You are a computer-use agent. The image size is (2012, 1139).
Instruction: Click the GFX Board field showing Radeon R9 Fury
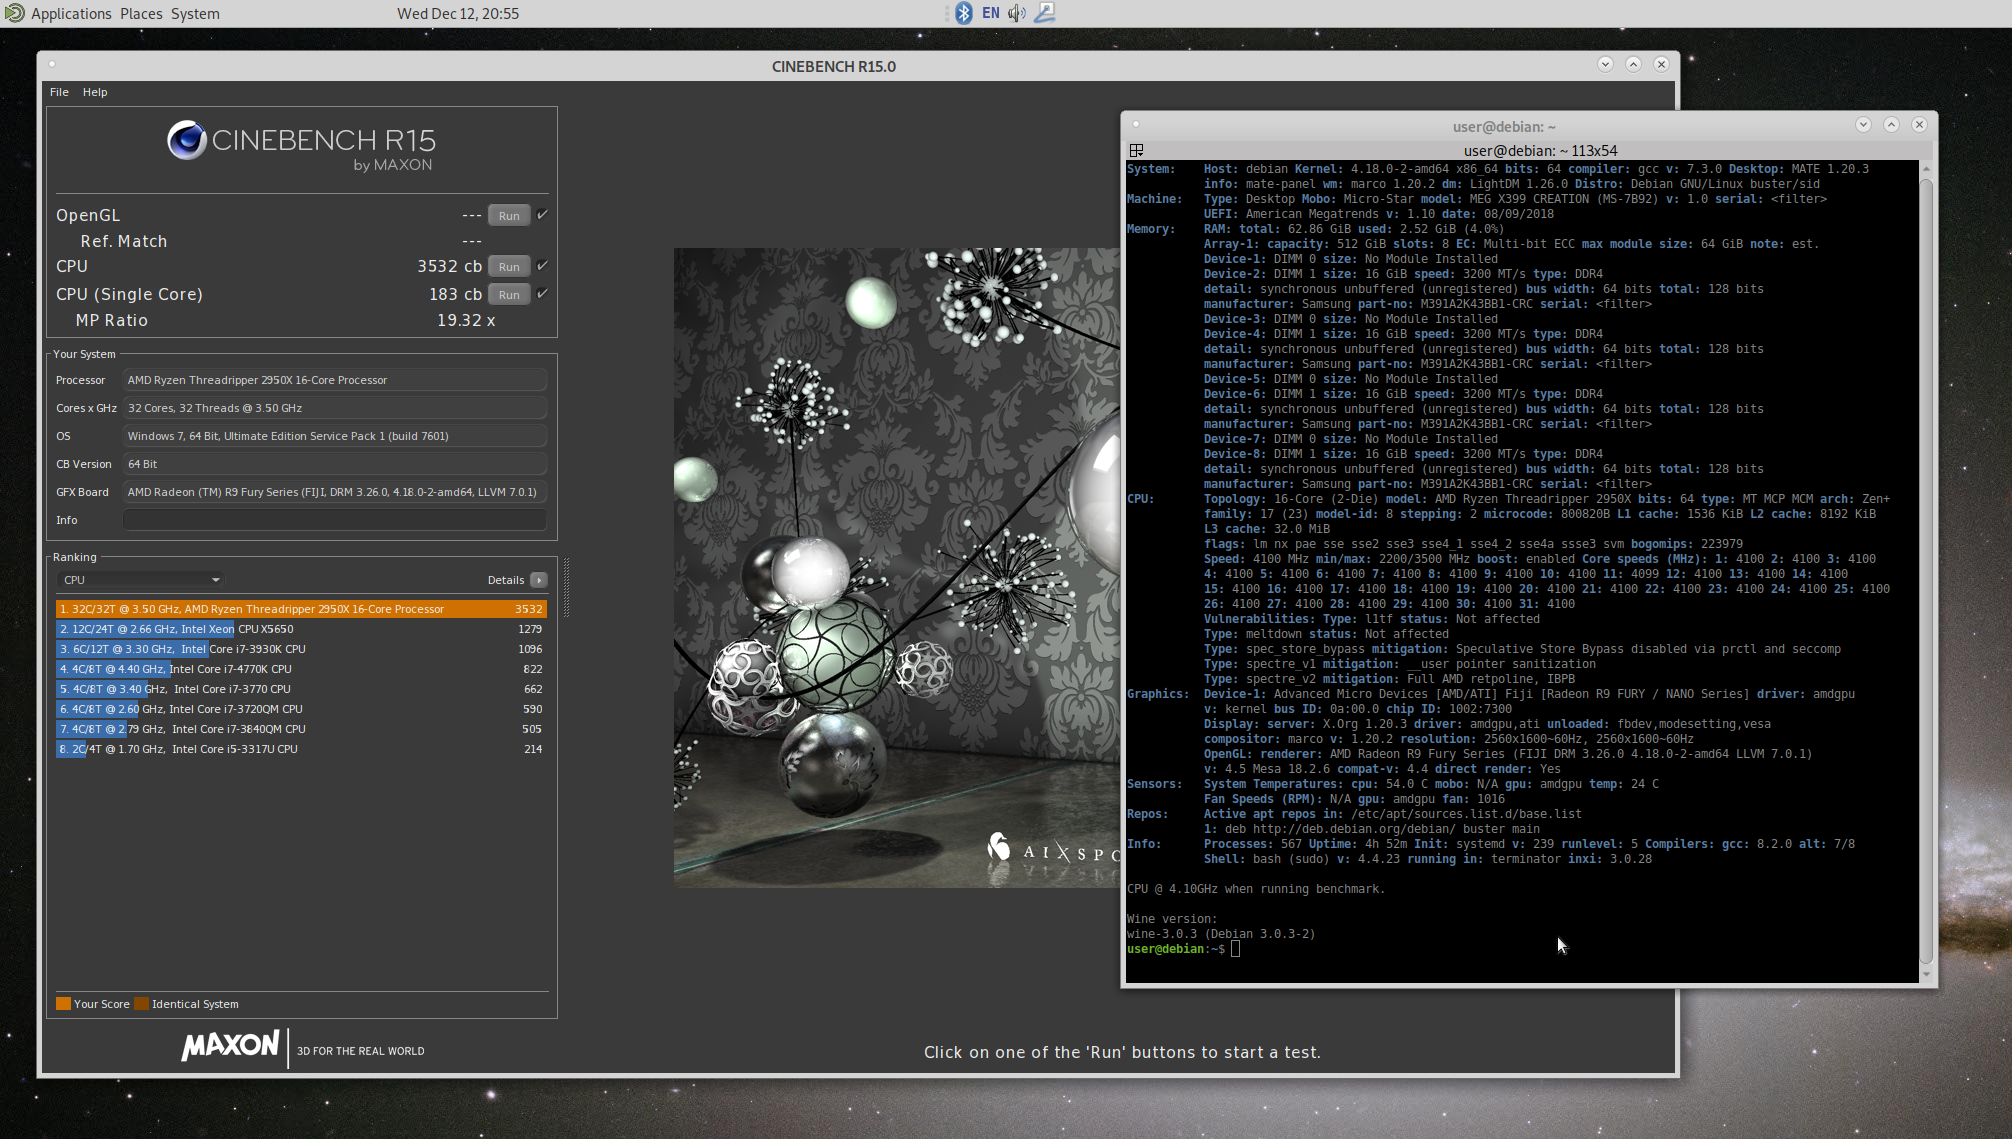334,492
